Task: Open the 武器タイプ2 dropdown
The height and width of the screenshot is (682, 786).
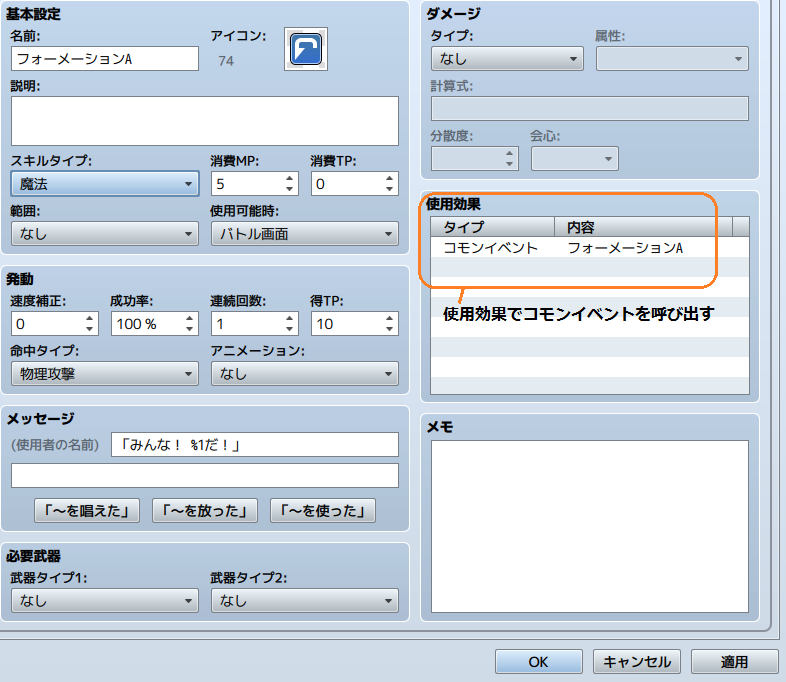Action: pos(305,600)
